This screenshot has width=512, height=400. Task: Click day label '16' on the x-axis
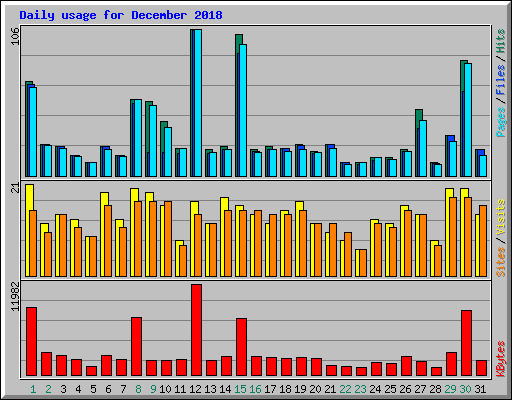tap(255, 389)
